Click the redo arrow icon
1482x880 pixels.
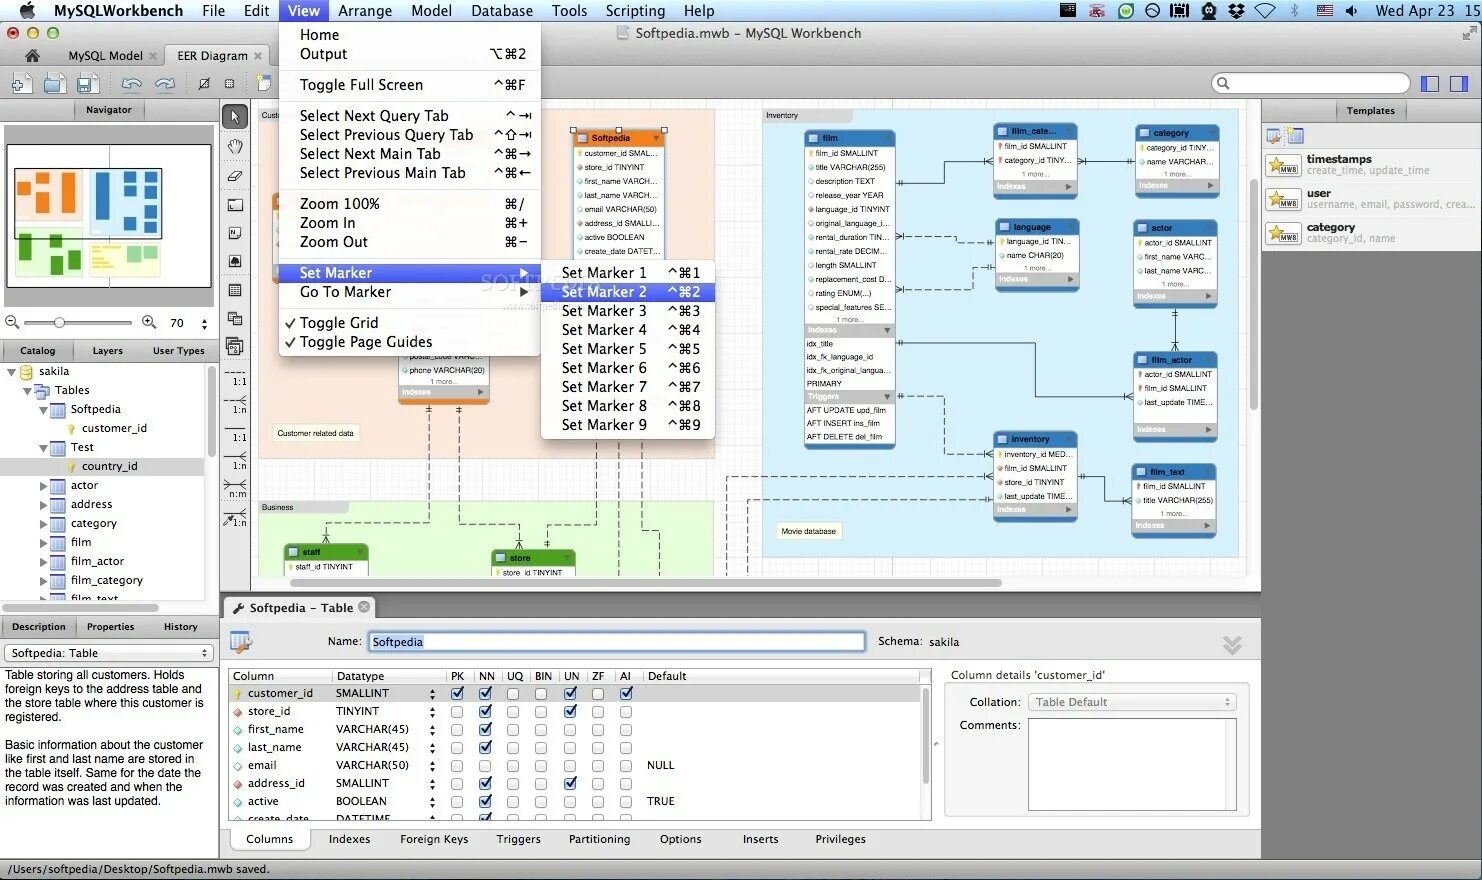pyautogui.click(x=165, y=84)
